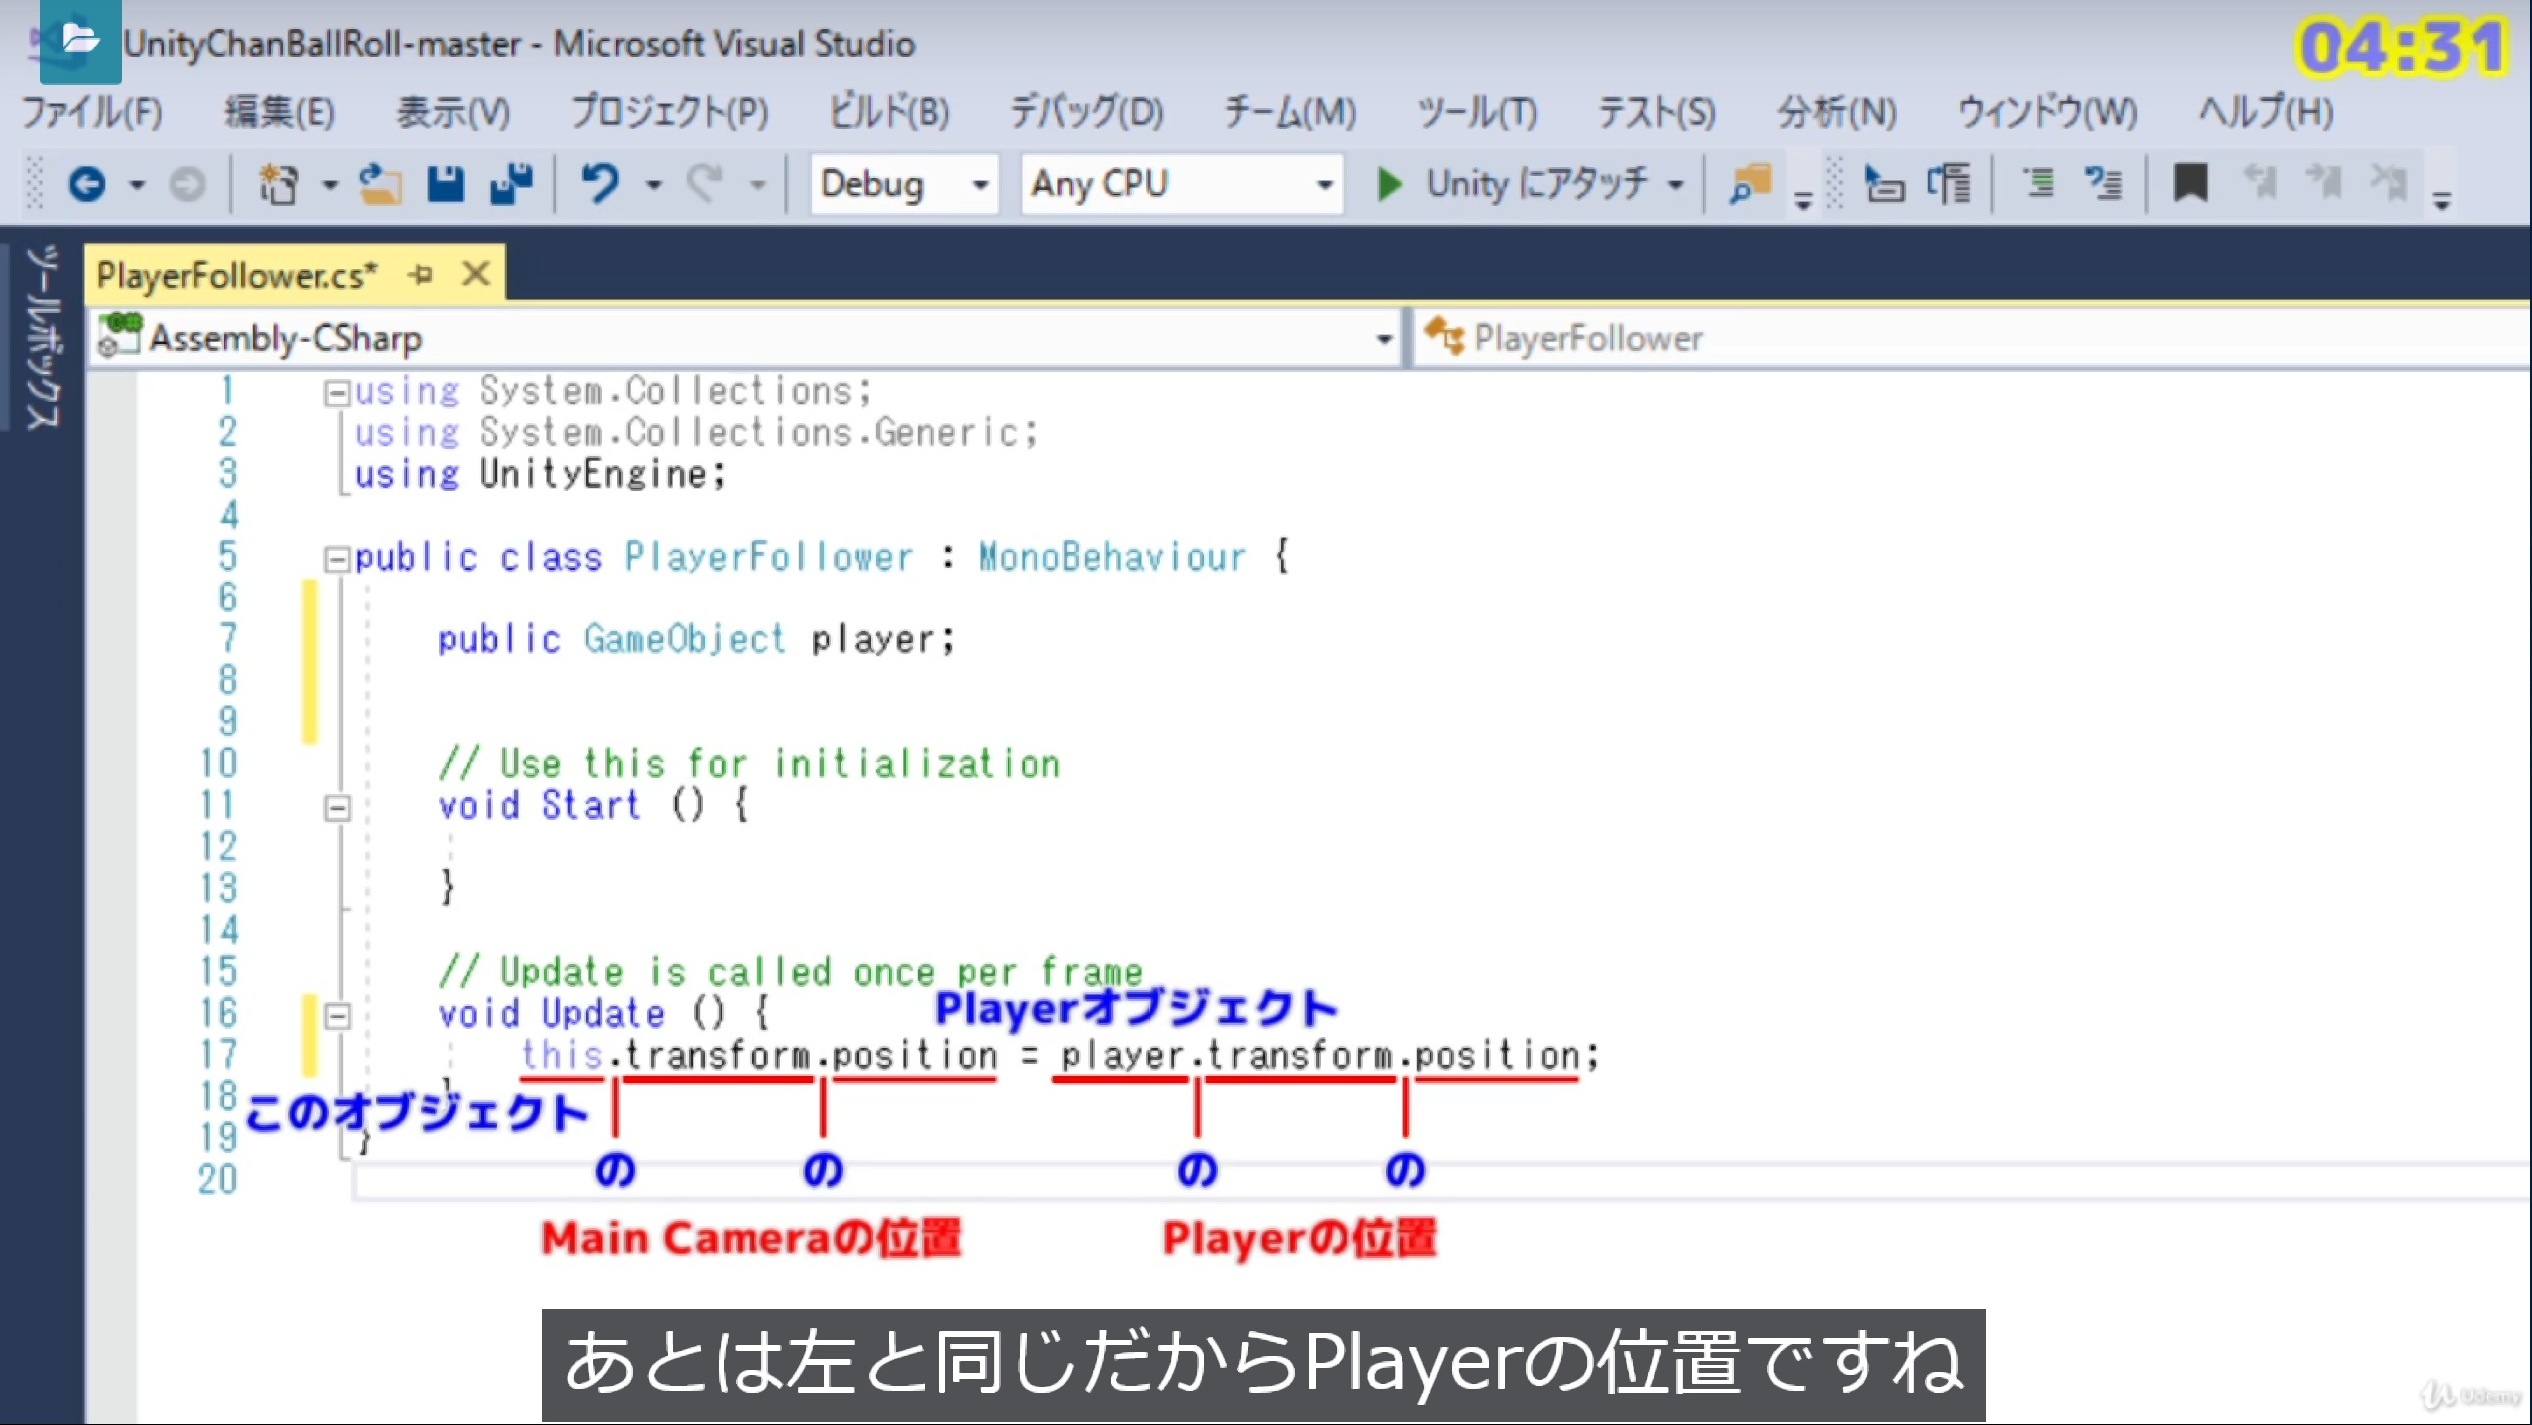2532x1425 pixels.
Task: Click the Find in Files icon
Action: 1750,184
